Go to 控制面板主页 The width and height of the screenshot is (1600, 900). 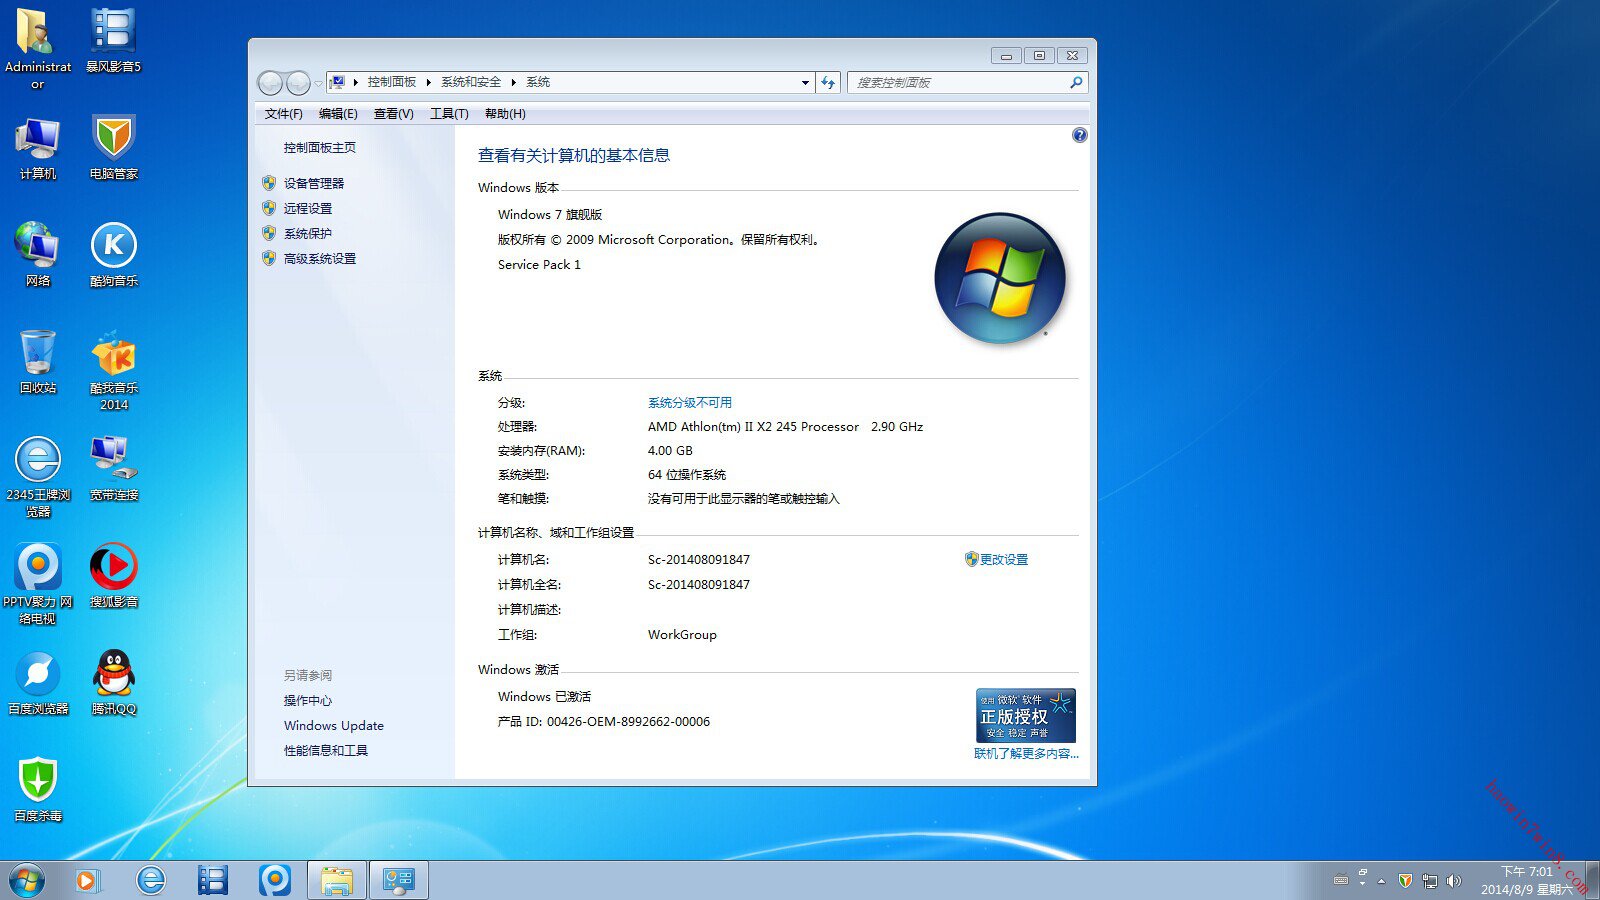319,147
